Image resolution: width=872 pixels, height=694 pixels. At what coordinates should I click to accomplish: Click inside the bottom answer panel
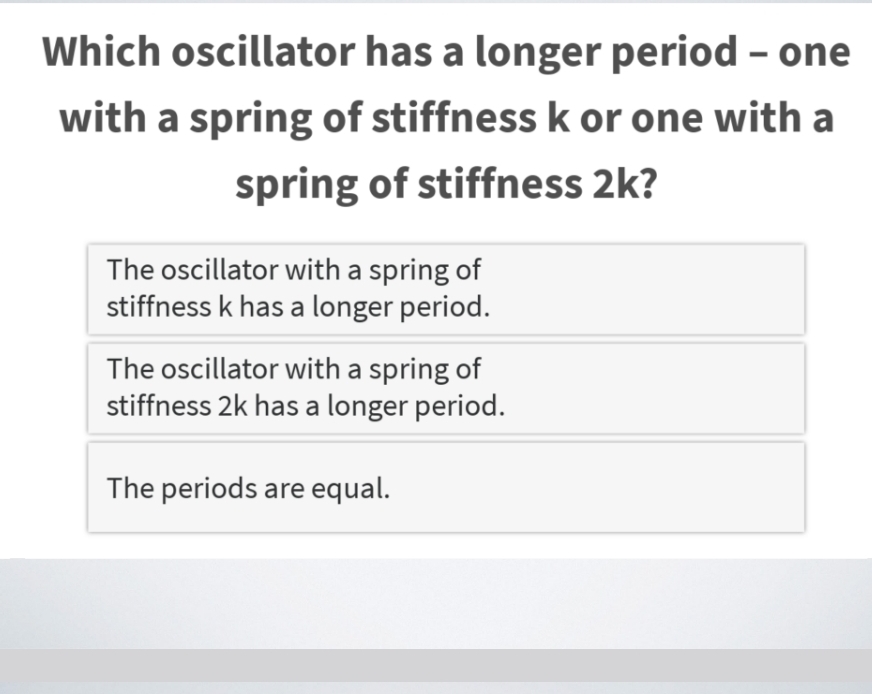[446, 489]
